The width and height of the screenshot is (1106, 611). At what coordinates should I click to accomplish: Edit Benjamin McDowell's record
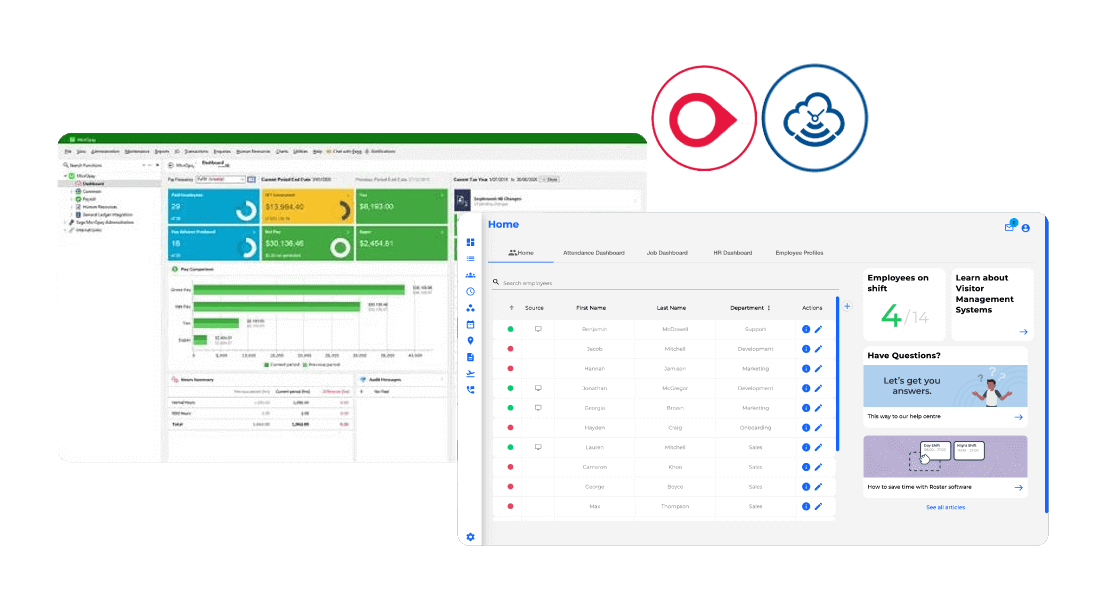[819, 329]
